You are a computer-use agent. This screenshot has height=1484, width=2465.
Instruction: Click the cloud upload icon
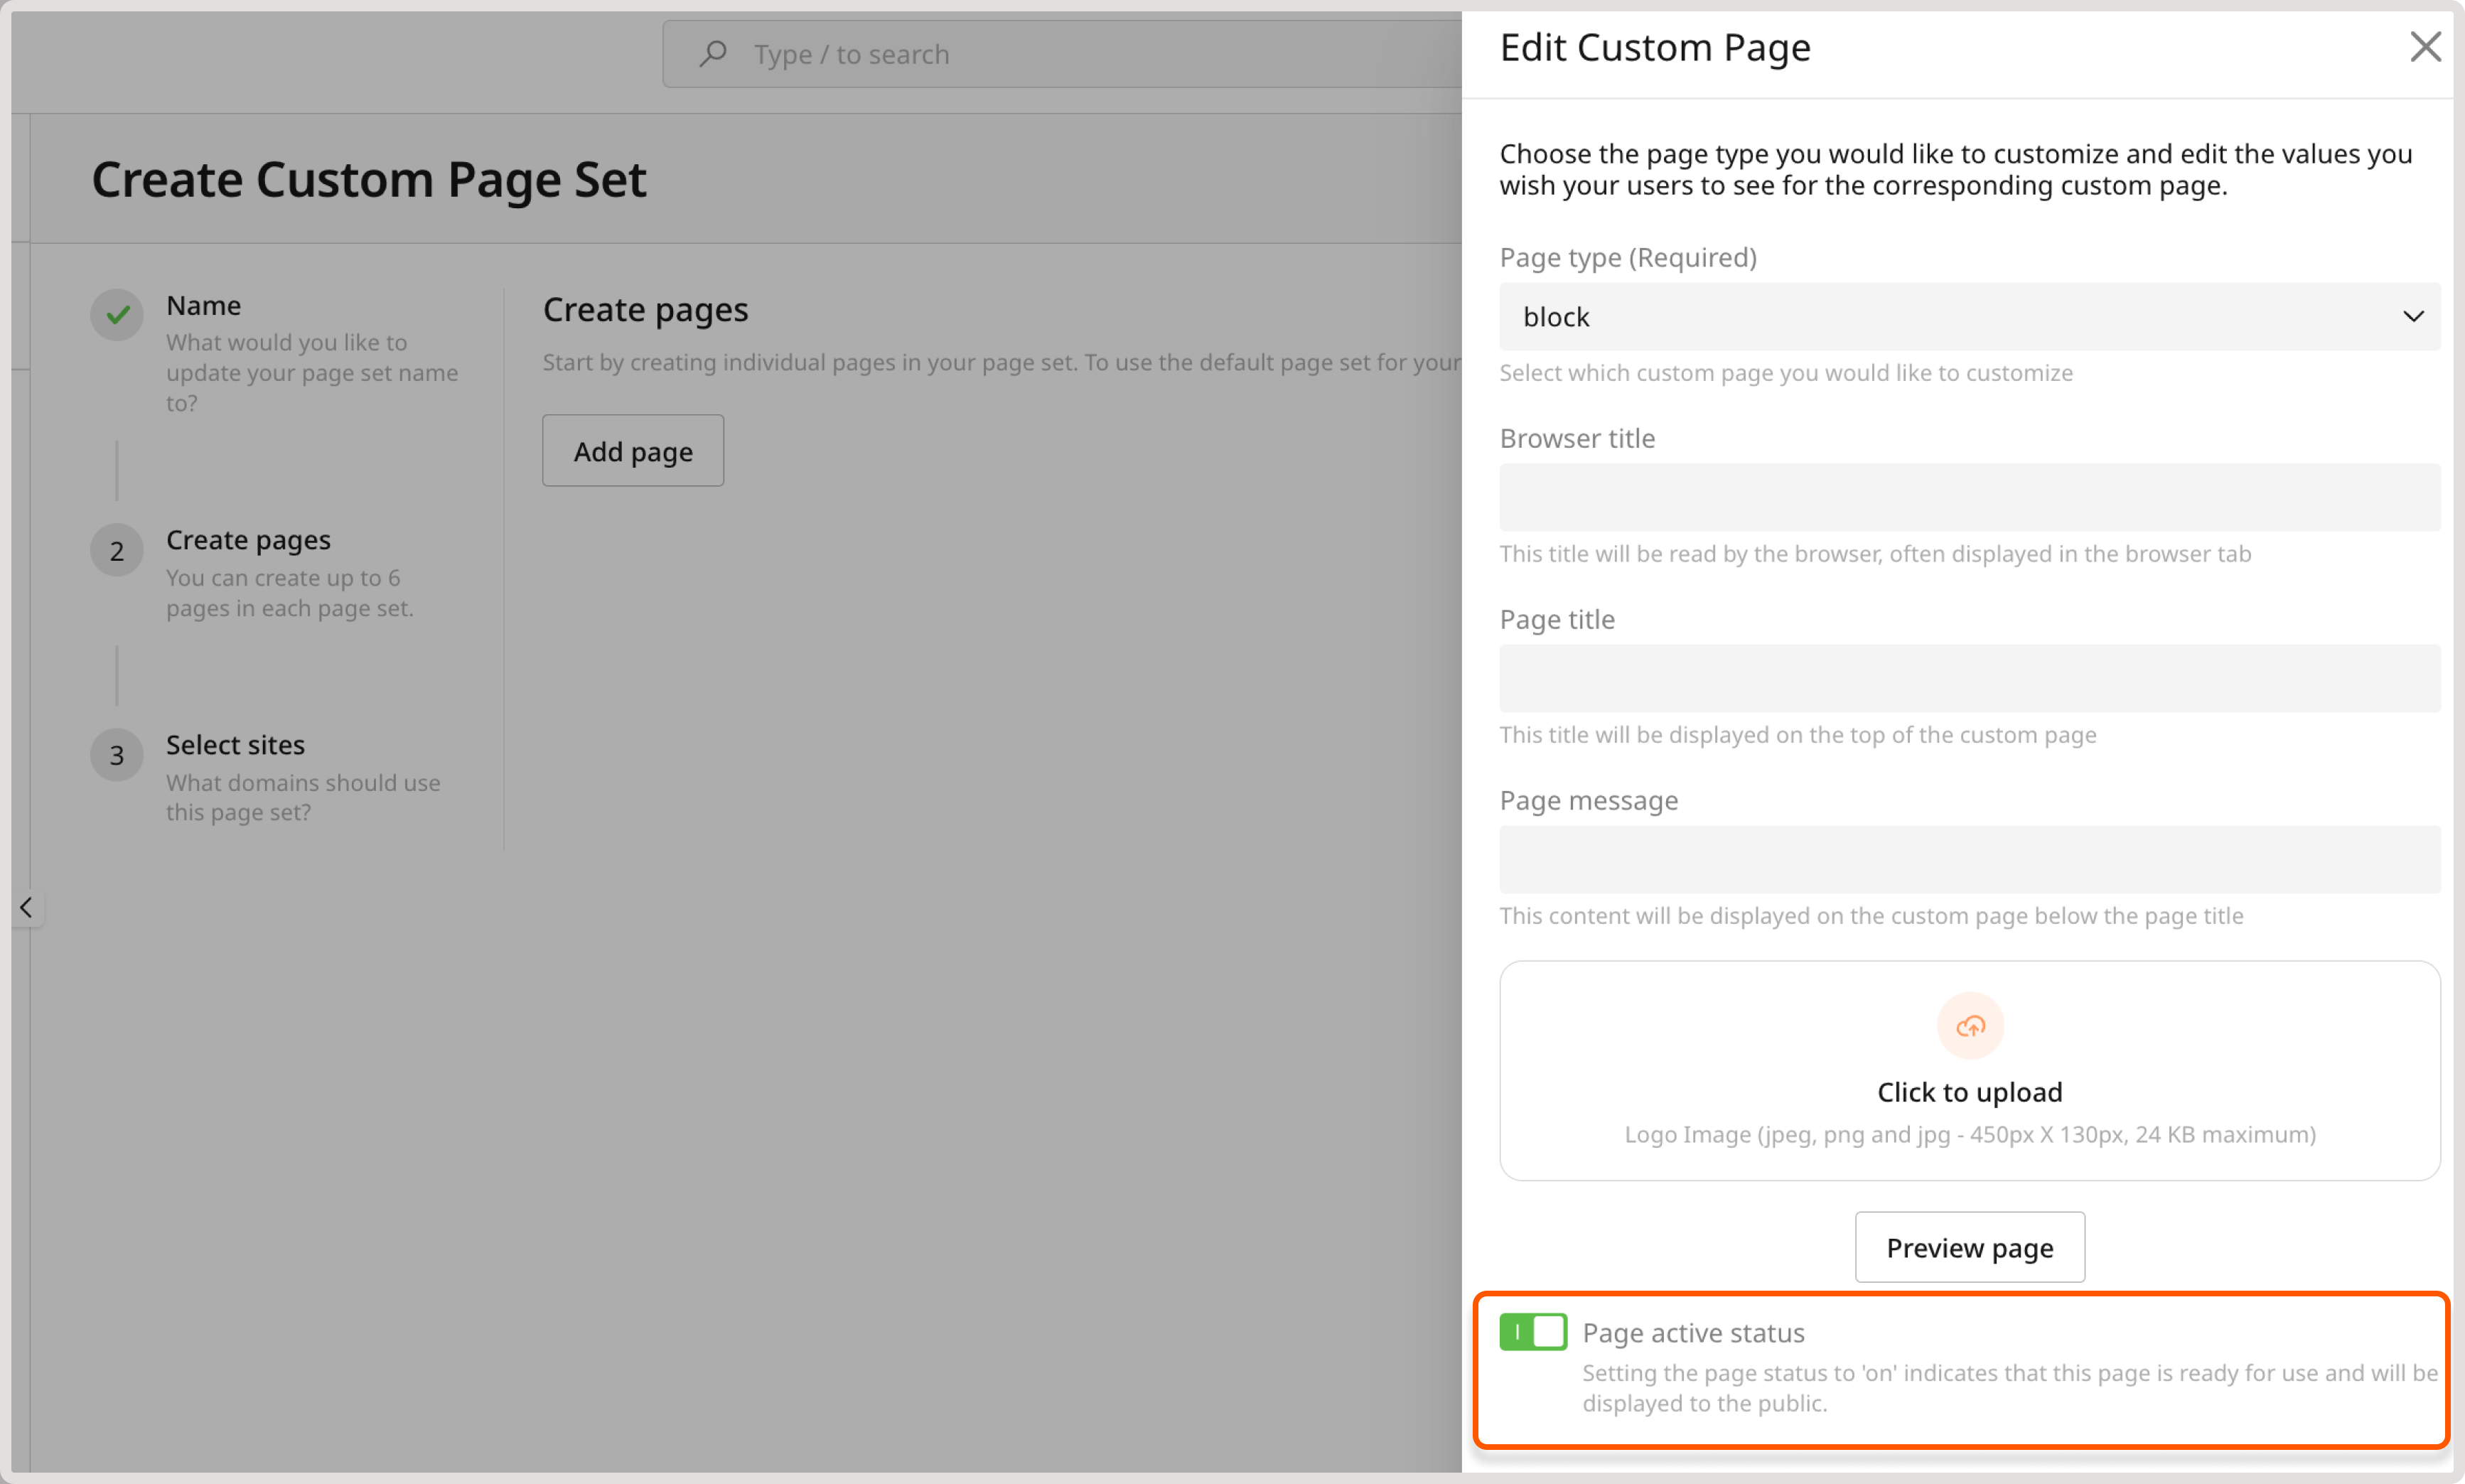point(1969,1025)
